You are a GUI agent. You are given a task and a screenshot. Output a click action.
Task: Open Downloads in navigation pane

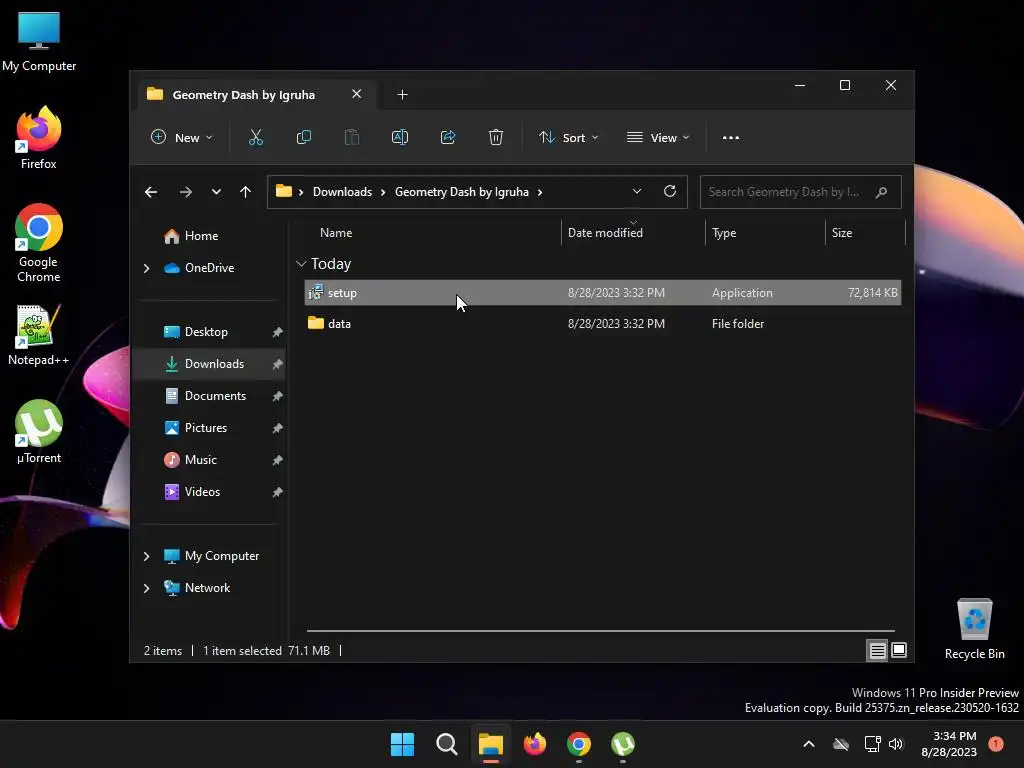coord(211,364)
